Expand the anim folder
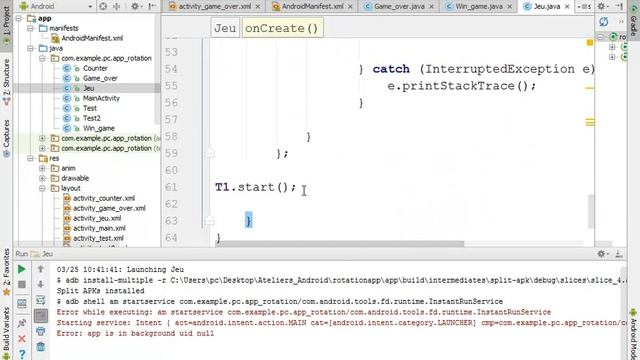 point(42,168)
